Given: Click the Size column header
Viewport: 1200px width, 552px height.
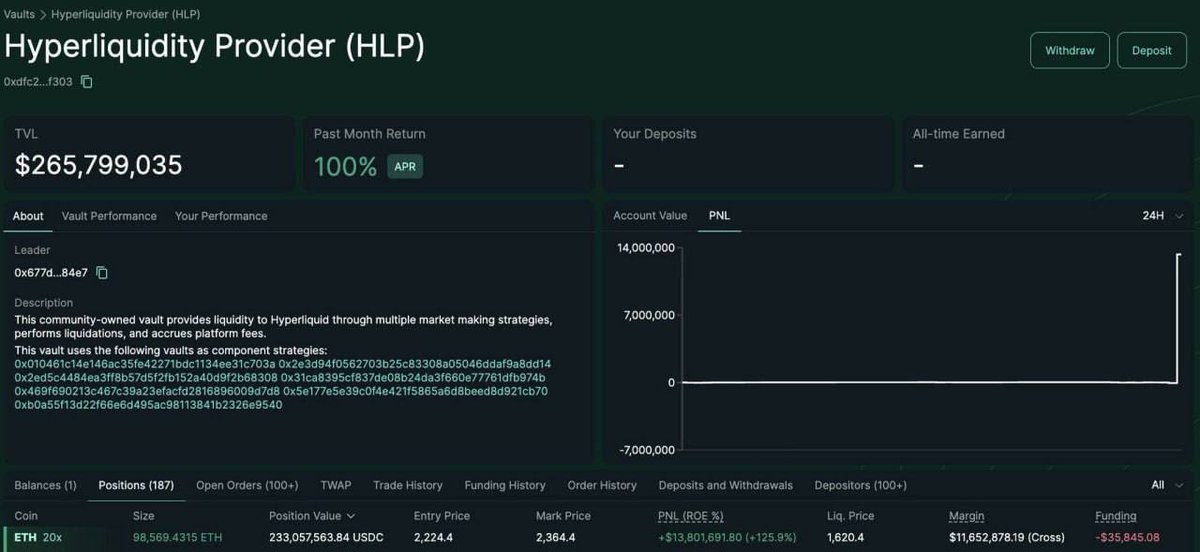Looking at the screenshot, I should 144,516.
